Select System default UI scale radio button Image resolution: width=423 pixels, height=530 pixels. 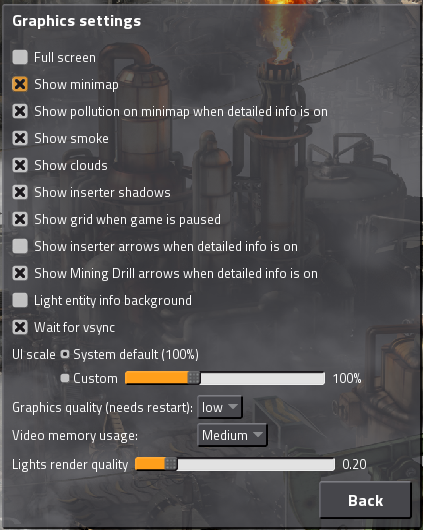pyautogui.click(x=65, y=354)
